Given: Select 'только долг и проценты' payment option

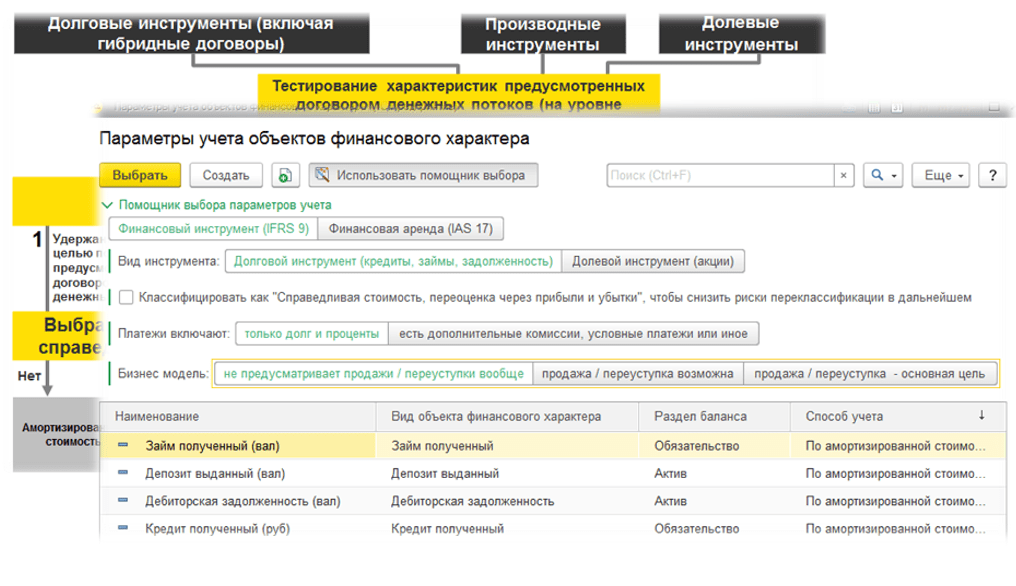Looking at the screenshot, I should [x=310, y=334].
